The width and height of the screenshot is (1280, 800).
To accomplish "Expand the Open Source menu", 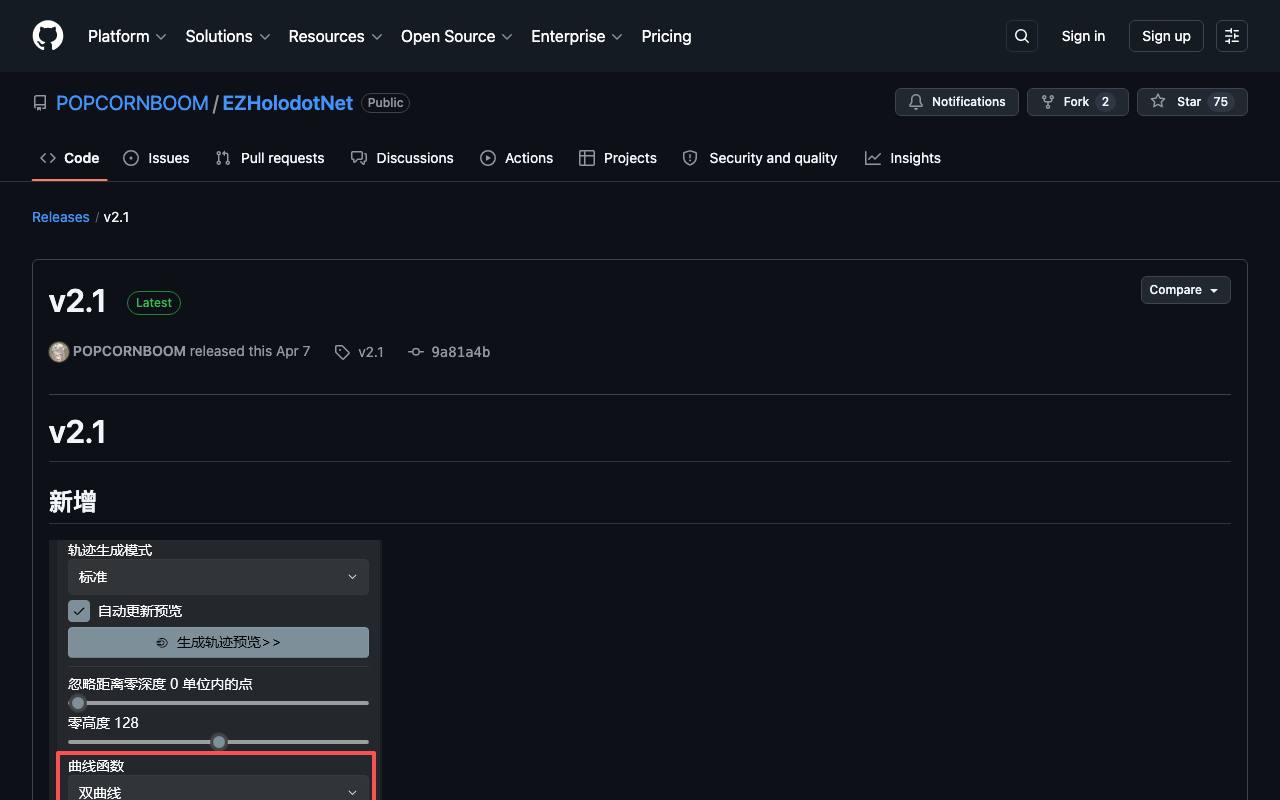I will point(457,36).
